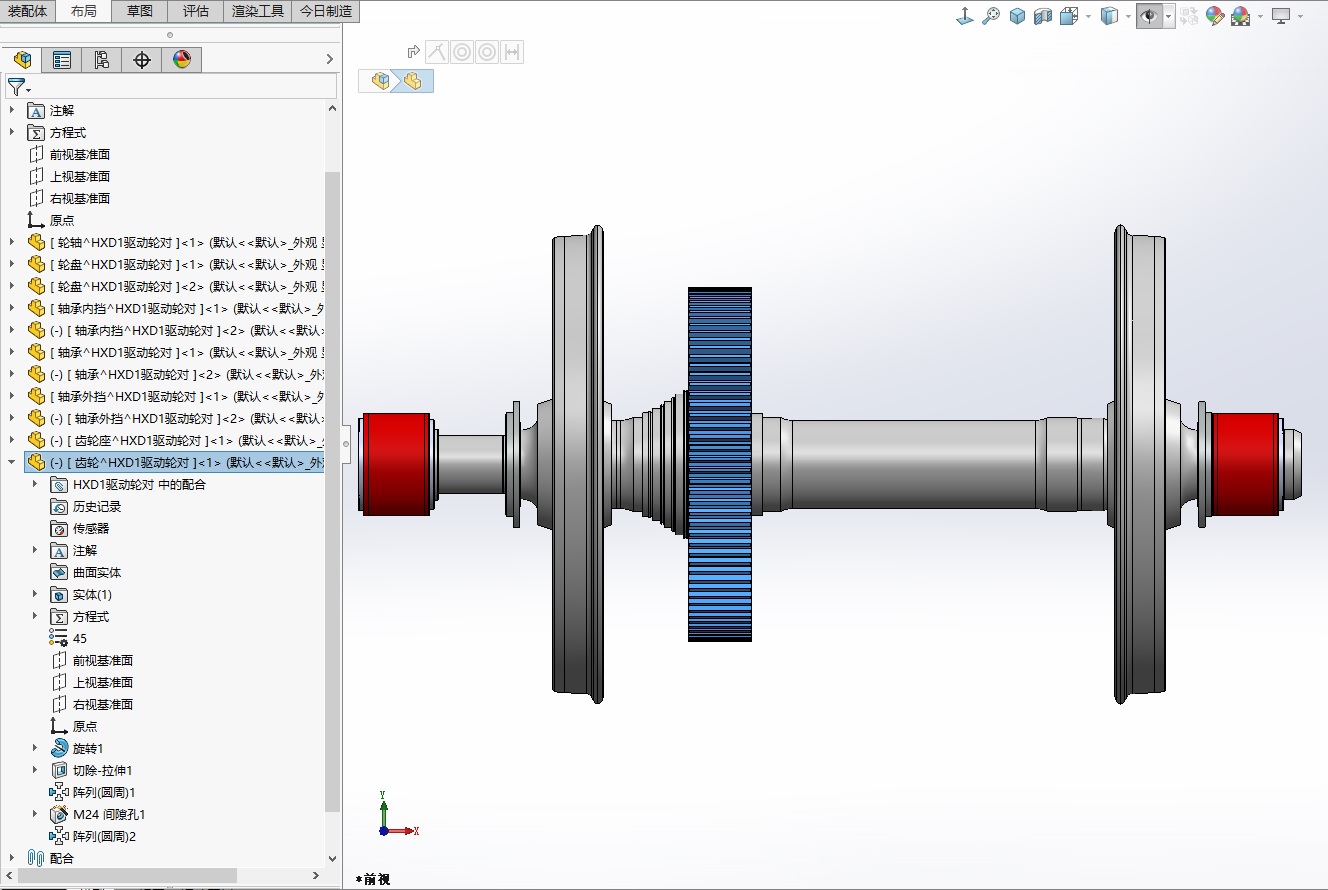Open the FeatureManager design tree tab
Viewport: 1328px width, 890px height.
coord(22,60)
